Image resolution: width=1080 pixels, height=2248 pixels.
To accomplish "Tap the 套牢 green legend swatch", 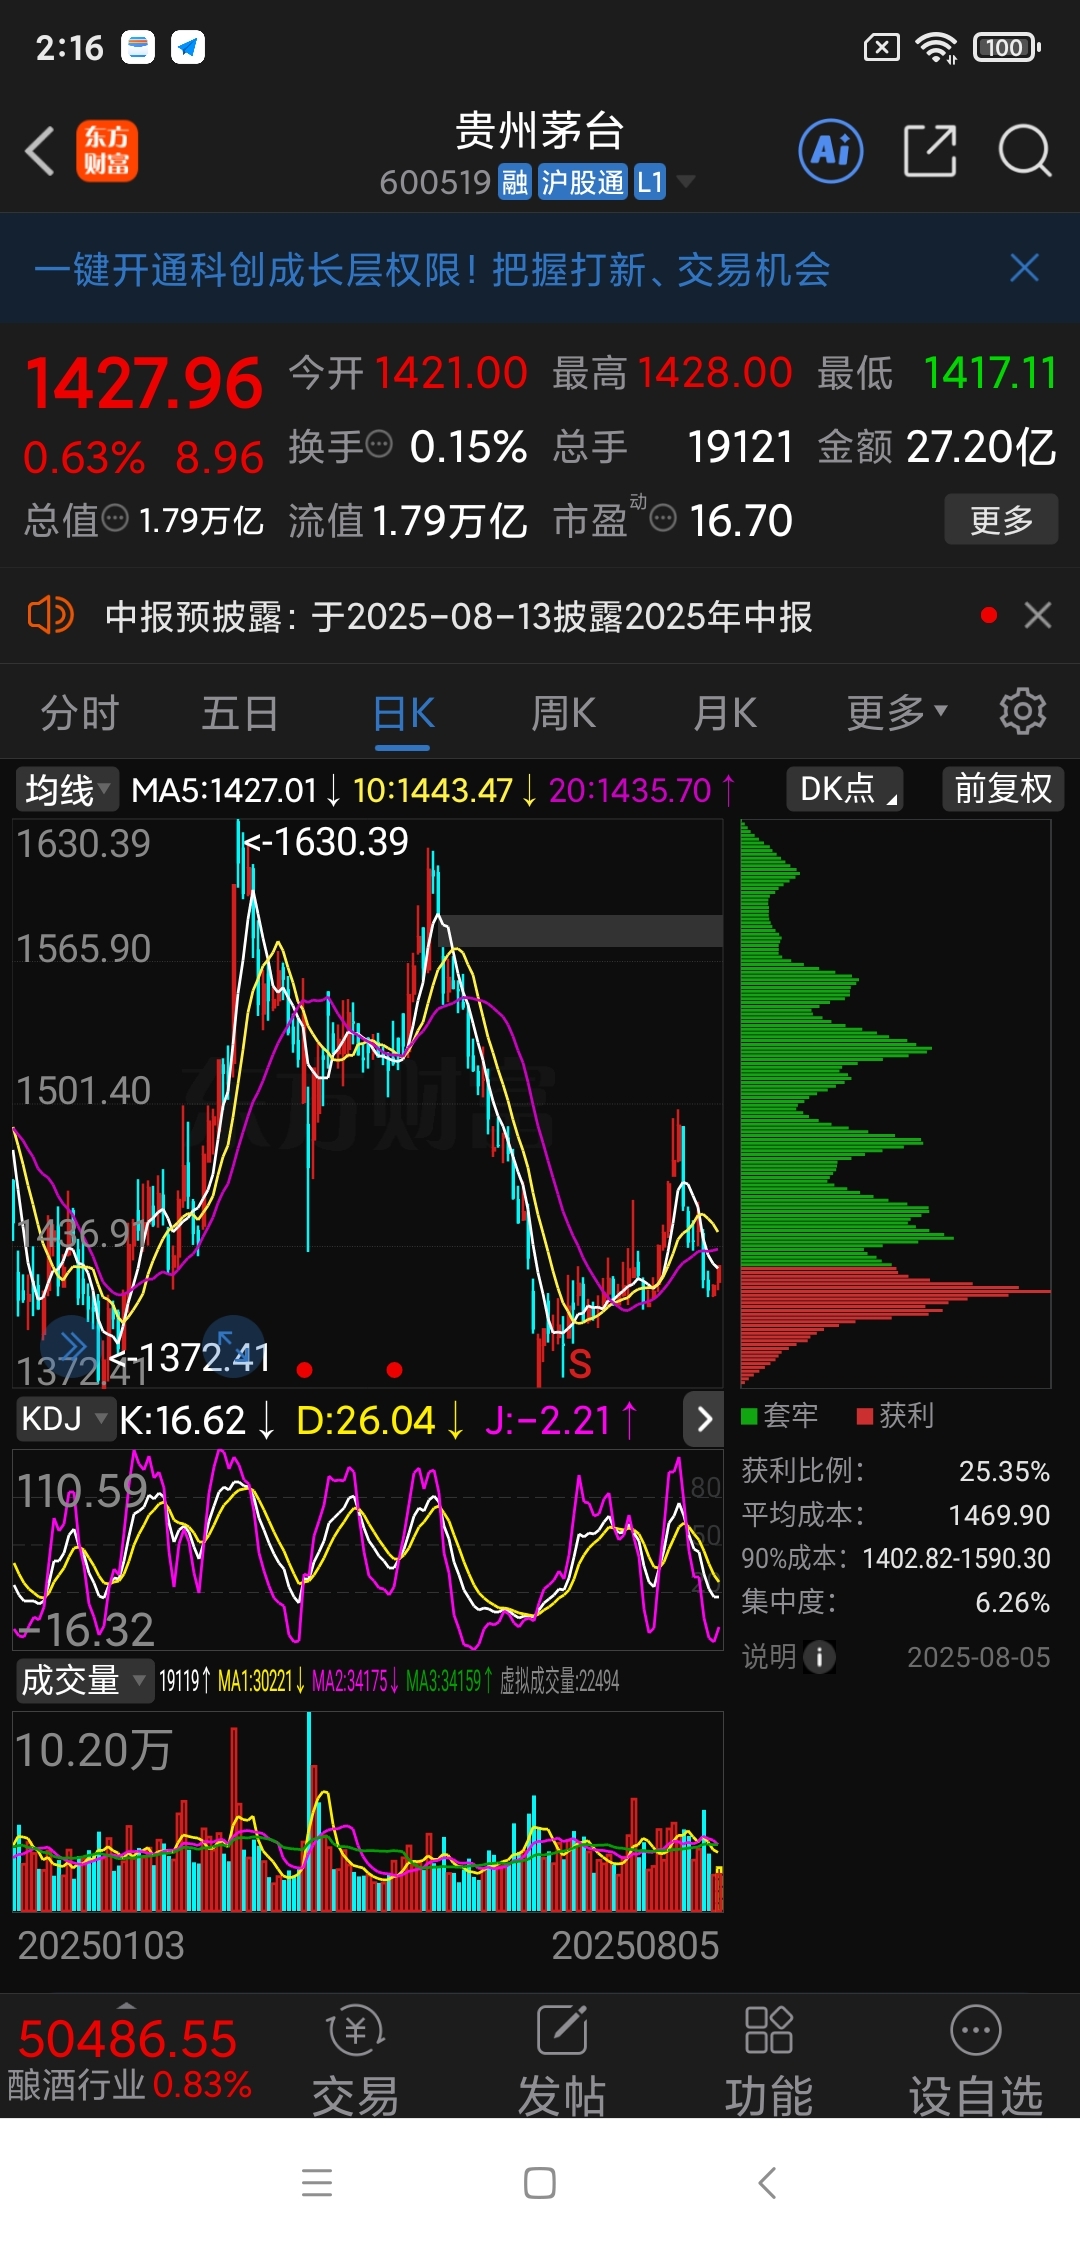I will coord(749,1416).
